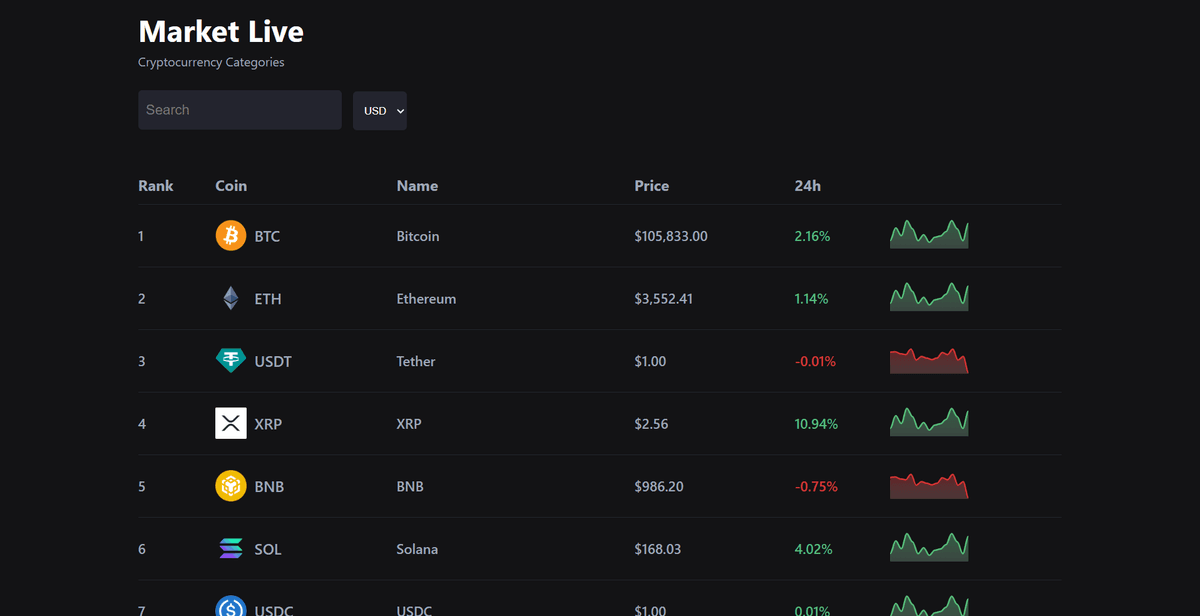Click the Solana SOL gradient logo
Viewport: 1200px width, 616px height.
231,548
